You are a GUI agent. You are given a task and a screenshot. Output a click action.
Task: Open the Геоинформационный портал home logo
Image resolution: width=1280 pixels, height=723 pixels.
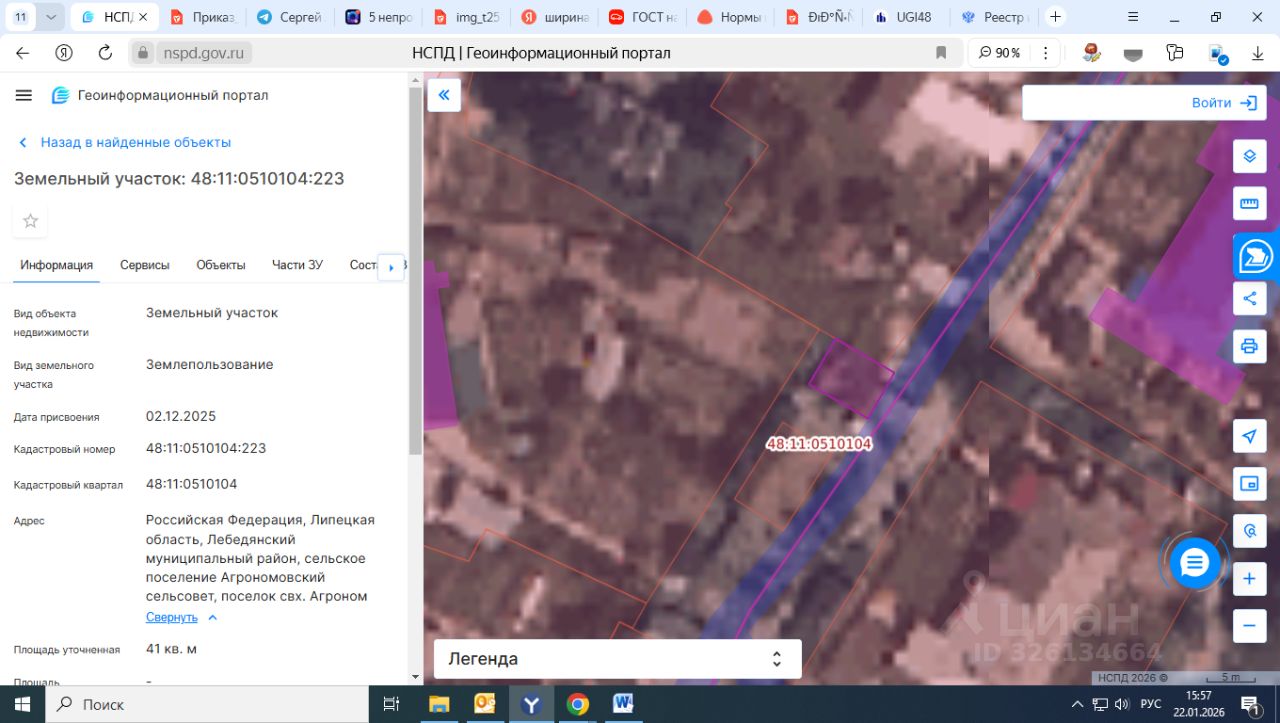(x=160, y=95)
